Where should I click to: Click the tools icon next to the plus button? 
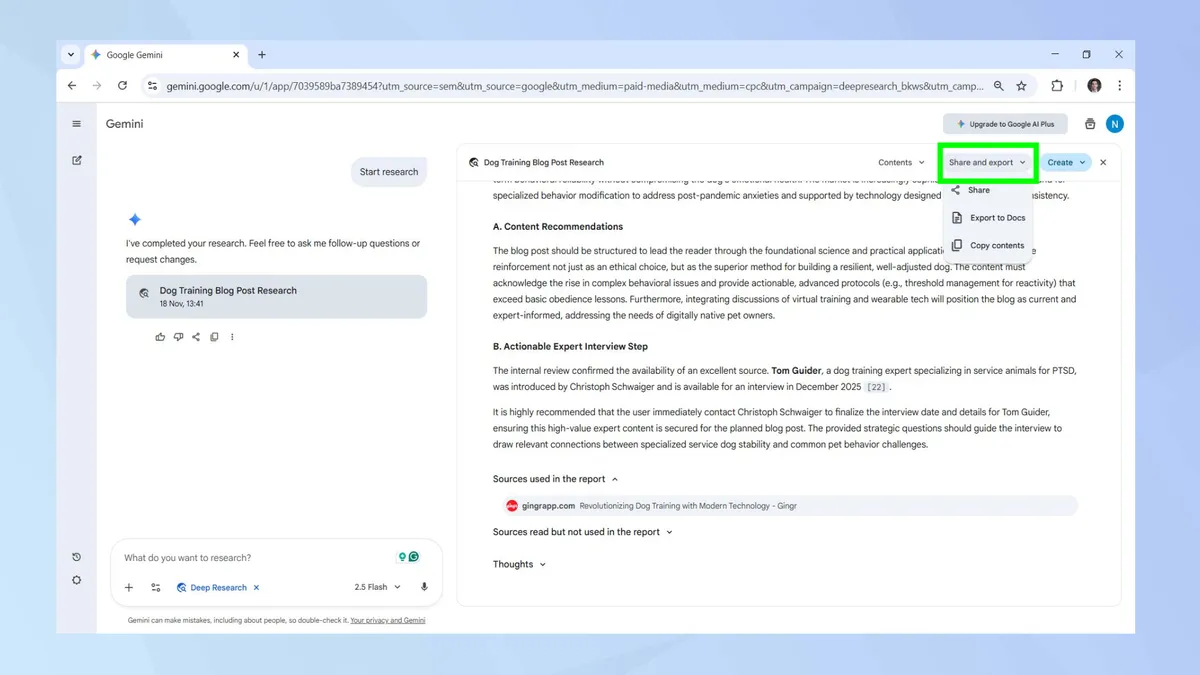point(156,587)
